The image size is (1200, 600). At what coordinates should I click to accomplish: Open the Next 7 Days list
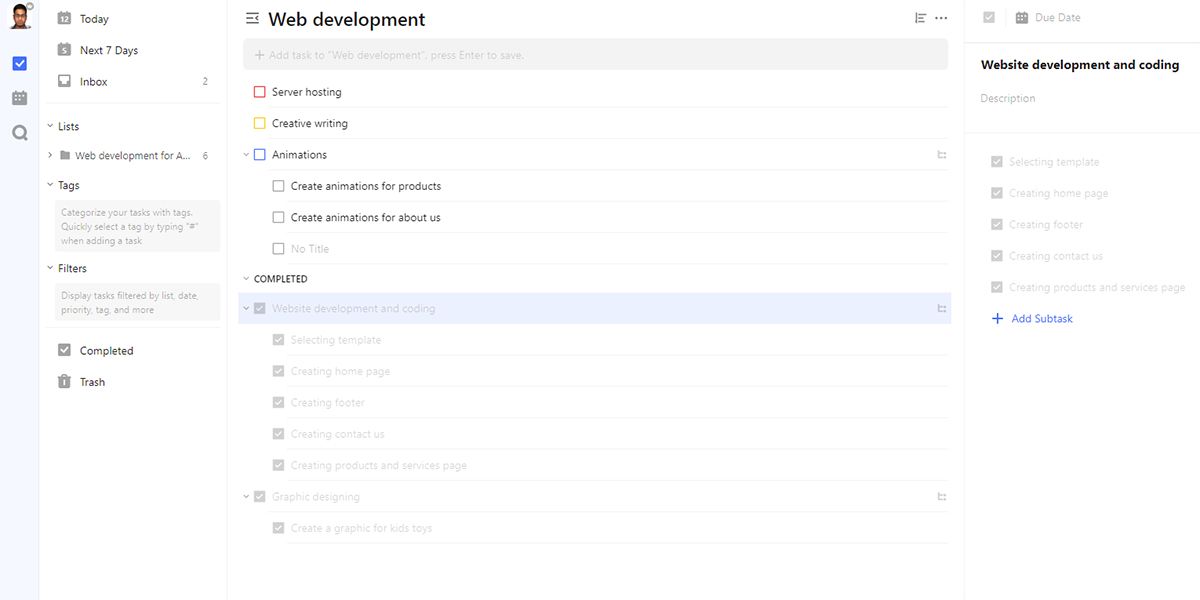tap(108, 50)
